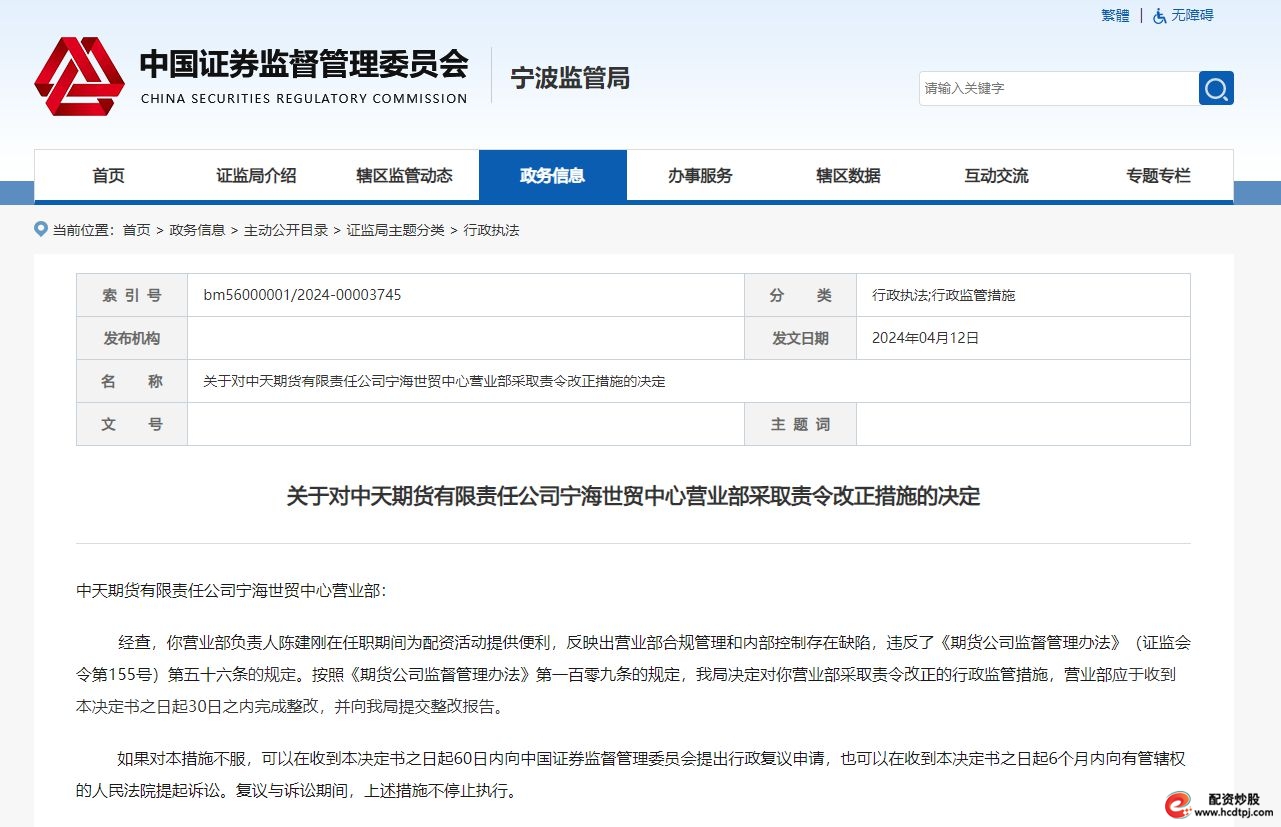The height and width of the screenshot is (827, 1281).
Task: Click the 当前位置 breadcrumb label
Action: pos(84,230)
